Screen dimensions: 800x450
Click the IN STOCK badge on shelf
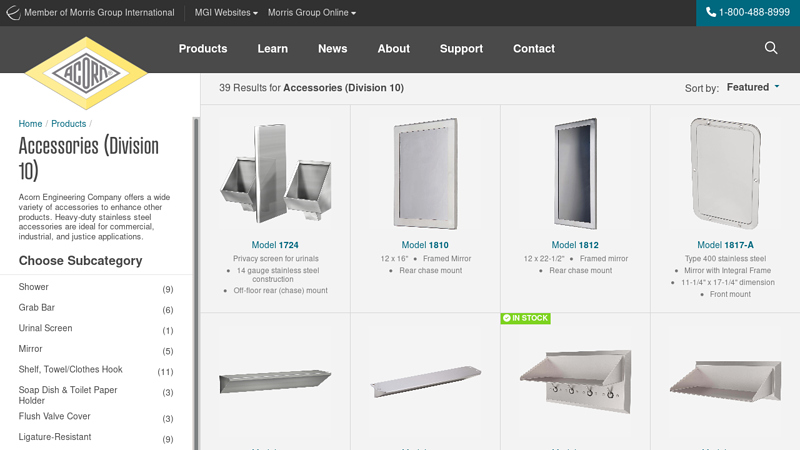[526, 318]
